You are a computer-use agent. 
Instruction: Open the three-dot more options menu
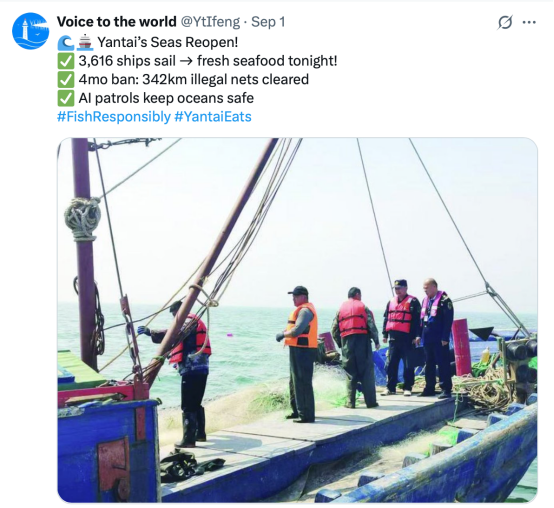(x=529, y=23)
